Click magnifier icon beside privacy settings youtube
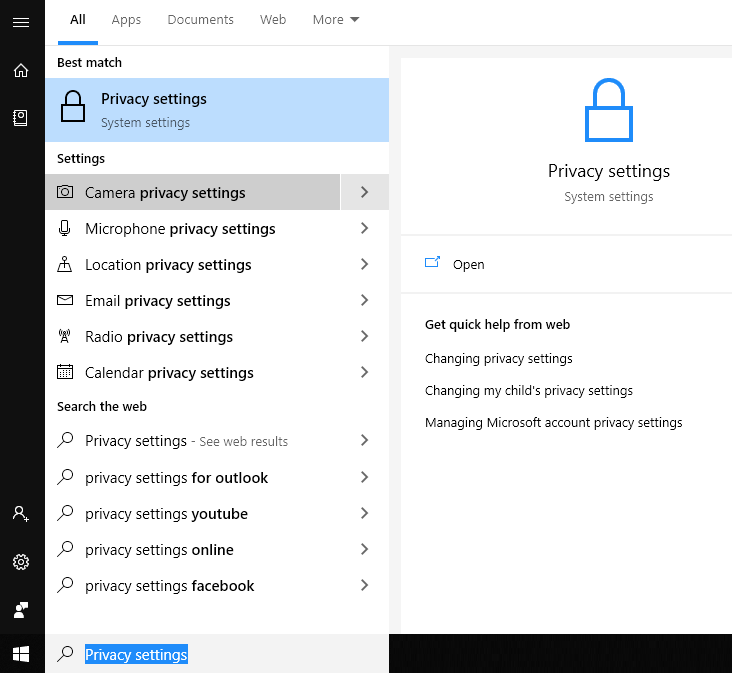Viewport: 732px width, 673px height. coord(65,513)
